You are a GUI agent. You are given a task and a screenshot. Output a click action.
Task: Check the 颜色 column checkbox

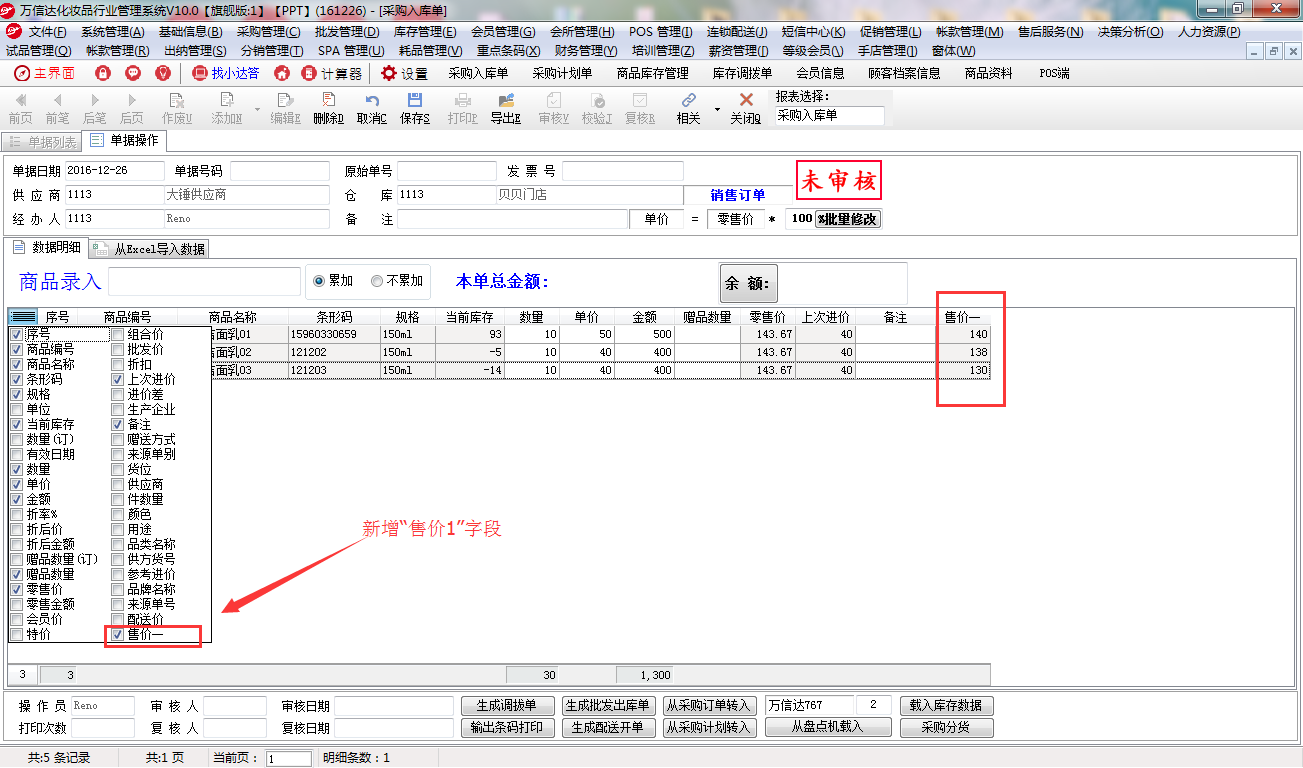(x=118, y=514)
